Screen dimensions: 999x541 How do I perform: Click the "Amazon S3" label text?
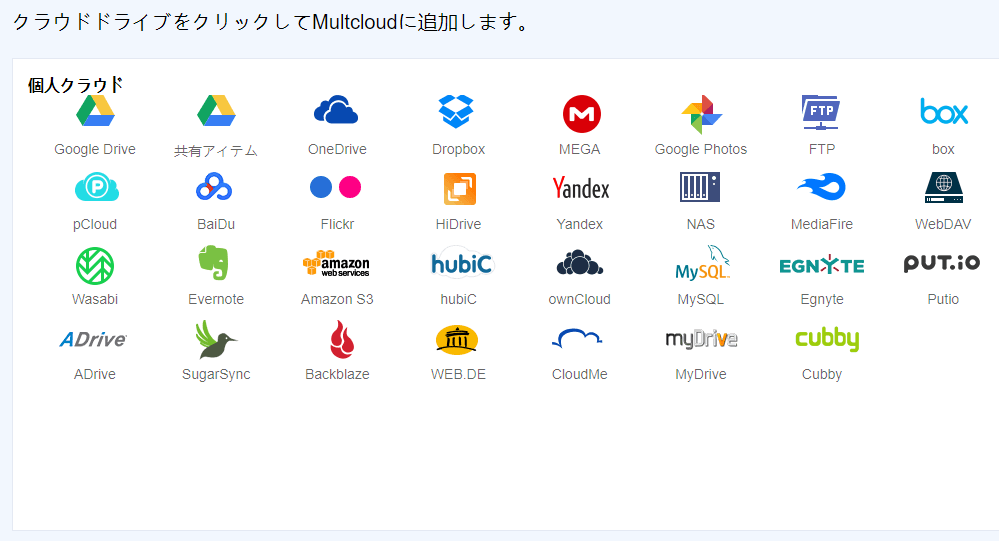pos(337,299)
